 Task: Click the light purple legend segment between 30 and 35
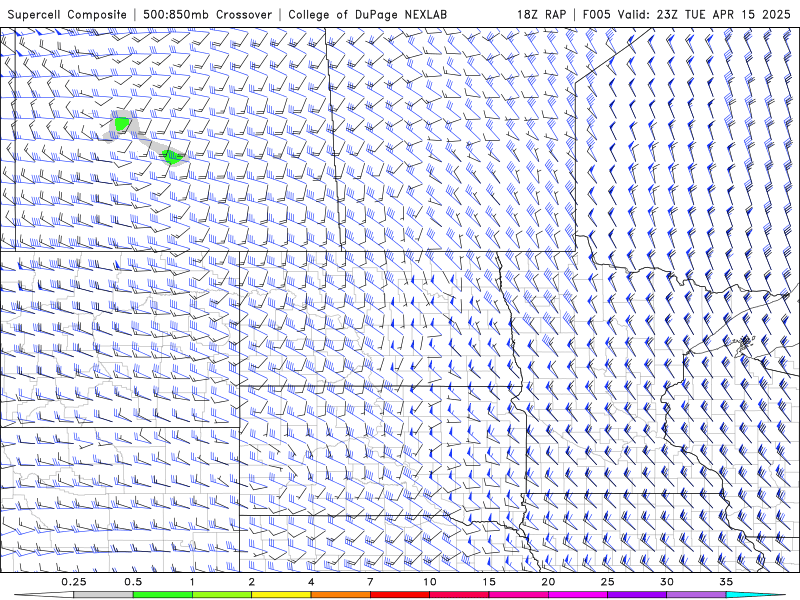click(696, 595)
